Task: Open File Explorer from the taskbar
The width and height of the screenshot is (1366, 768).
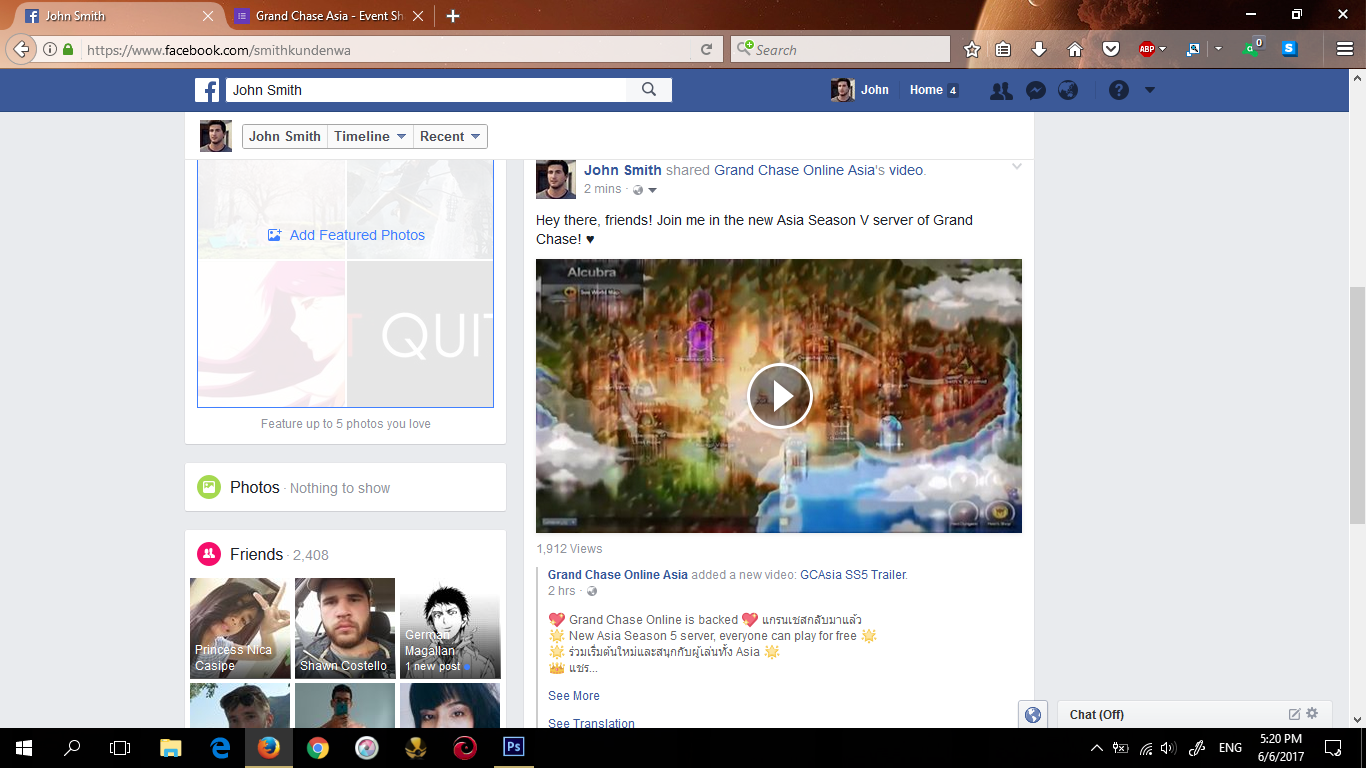Action: [x=171, y=747]
